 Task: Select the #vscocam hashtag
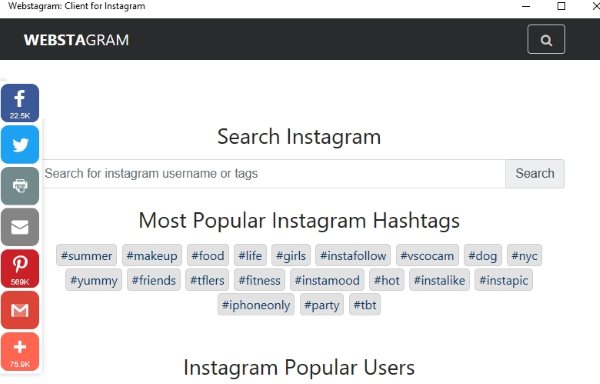[x=427, y=255]
